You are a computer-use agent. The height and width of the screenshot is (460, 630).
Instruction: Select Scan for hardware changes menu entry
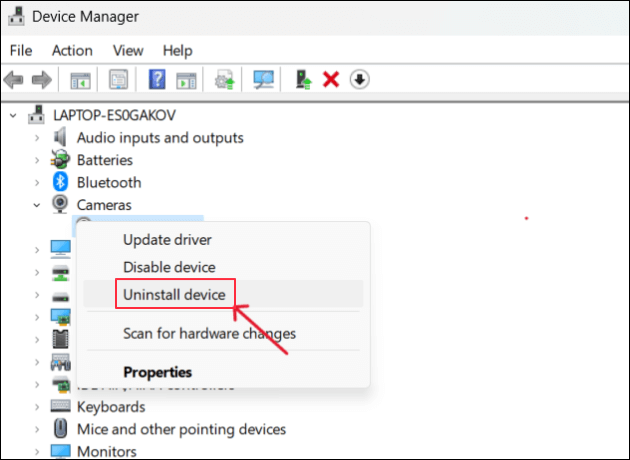point(223,333)
